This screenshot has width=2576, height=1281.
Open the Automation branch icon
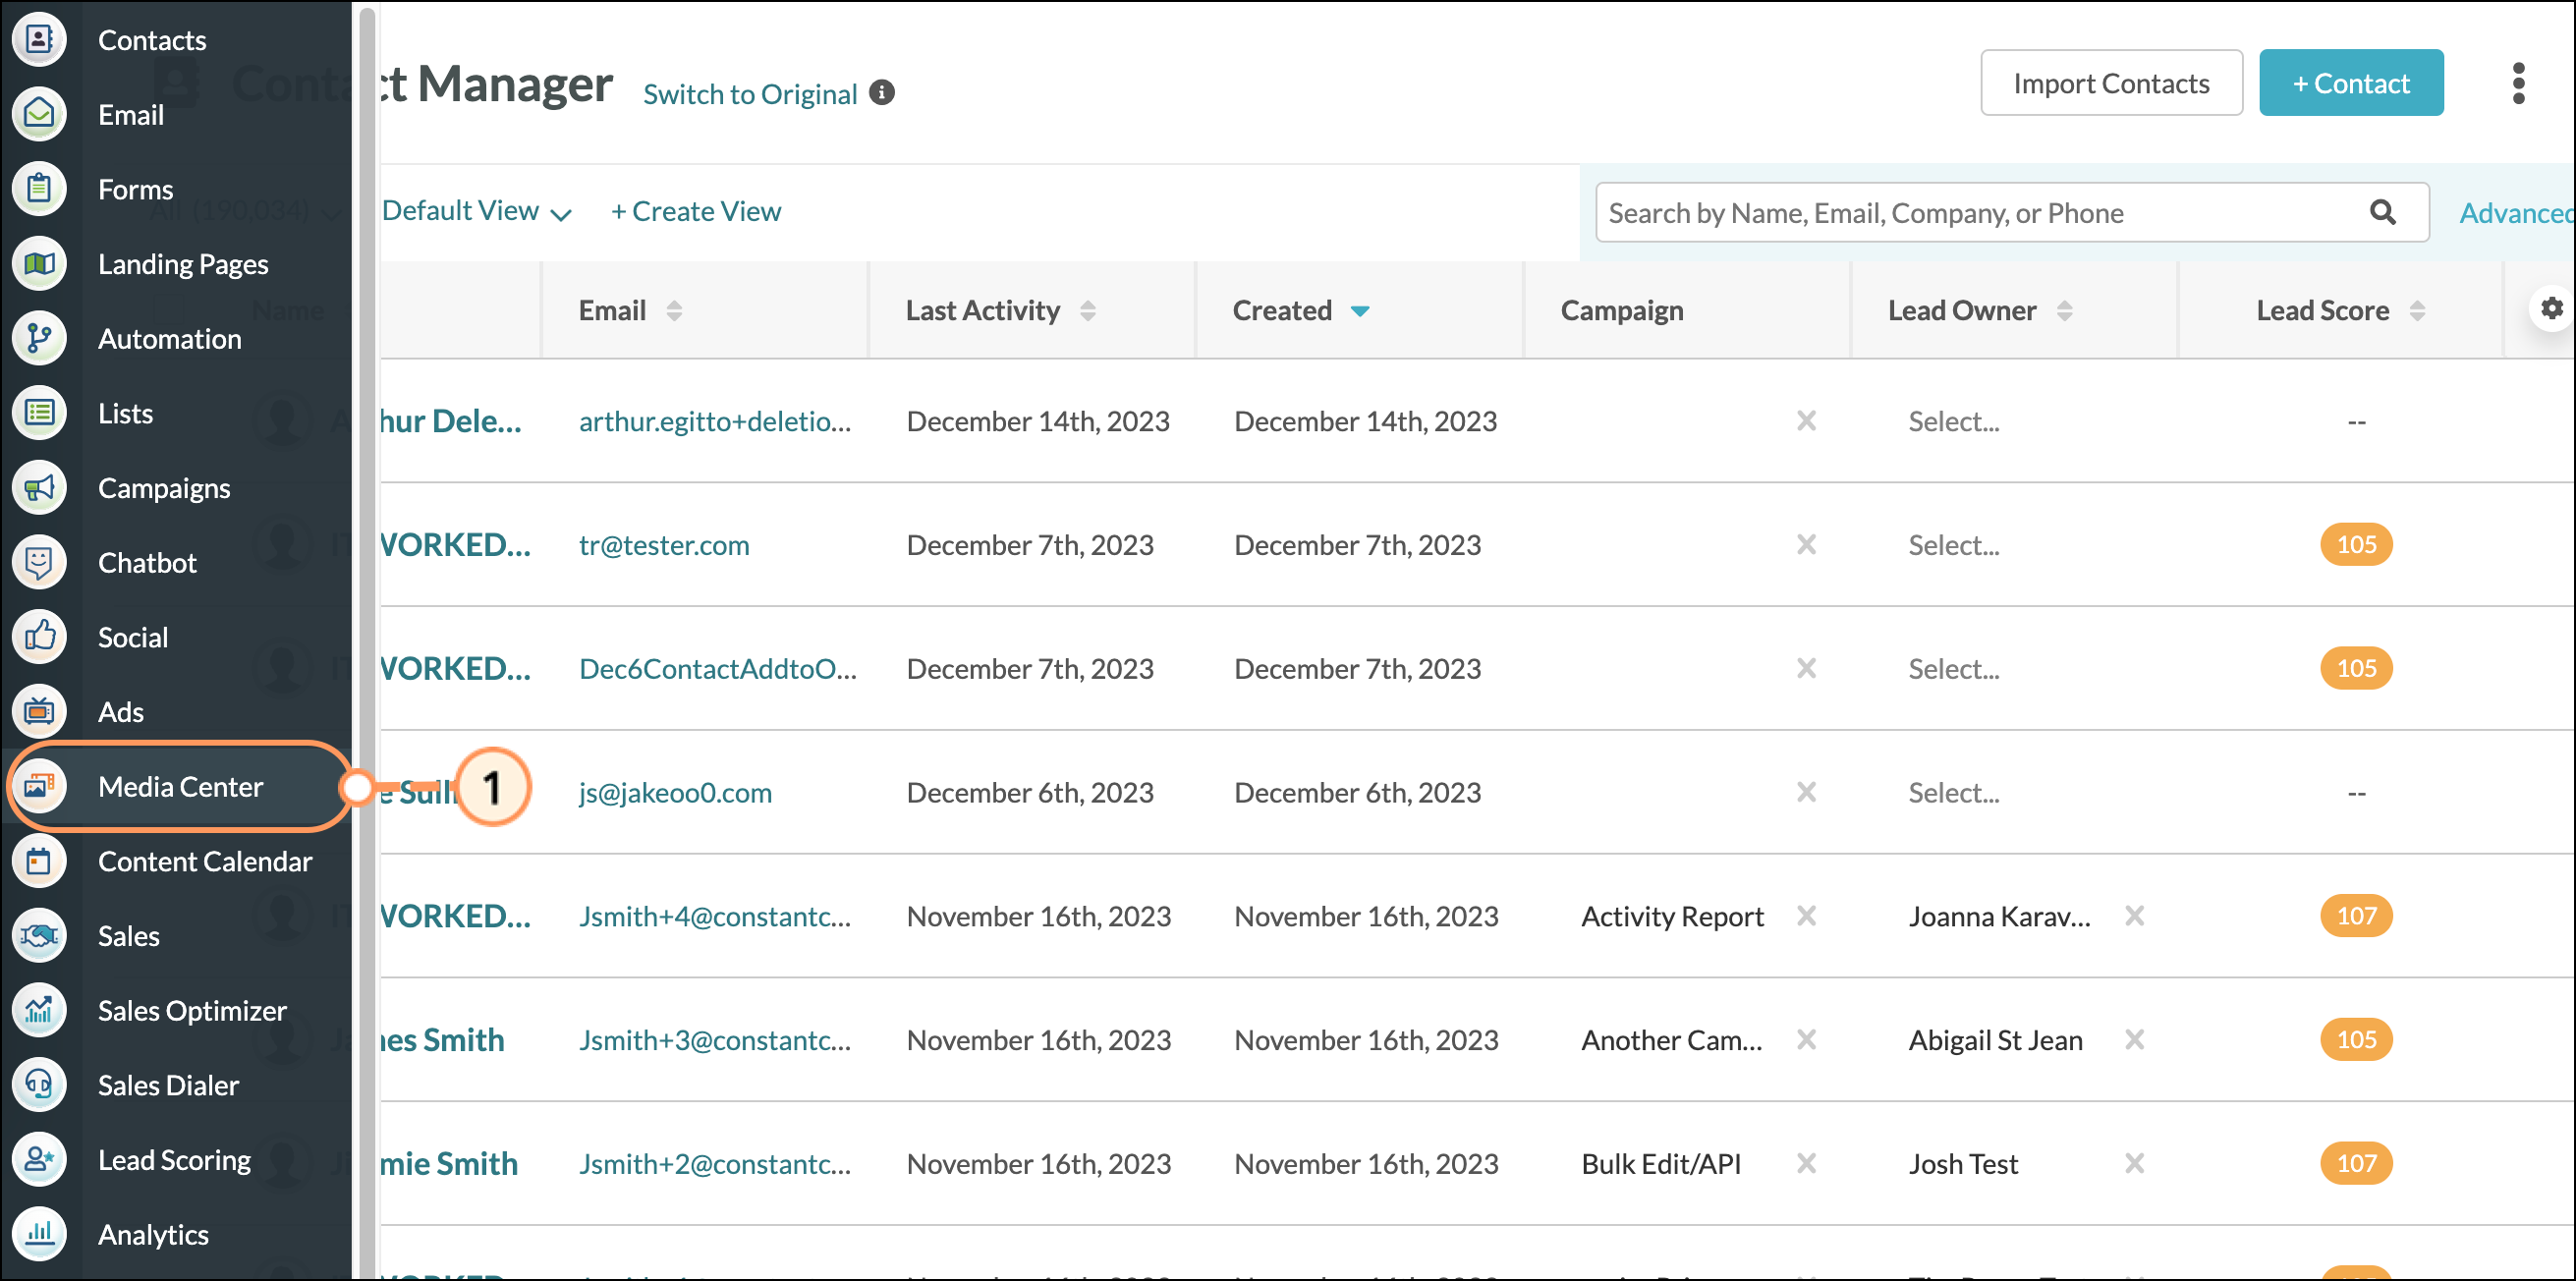39,338
